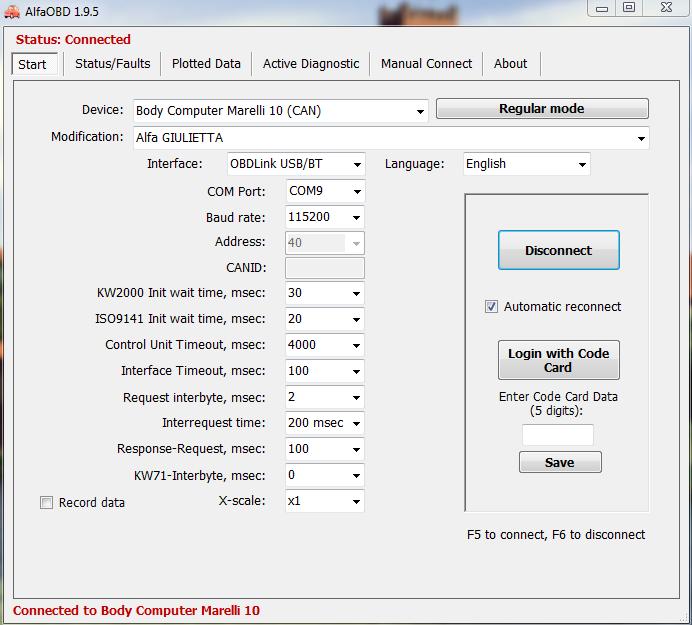Switch to the Status/Faults tab

pos(113,64)
